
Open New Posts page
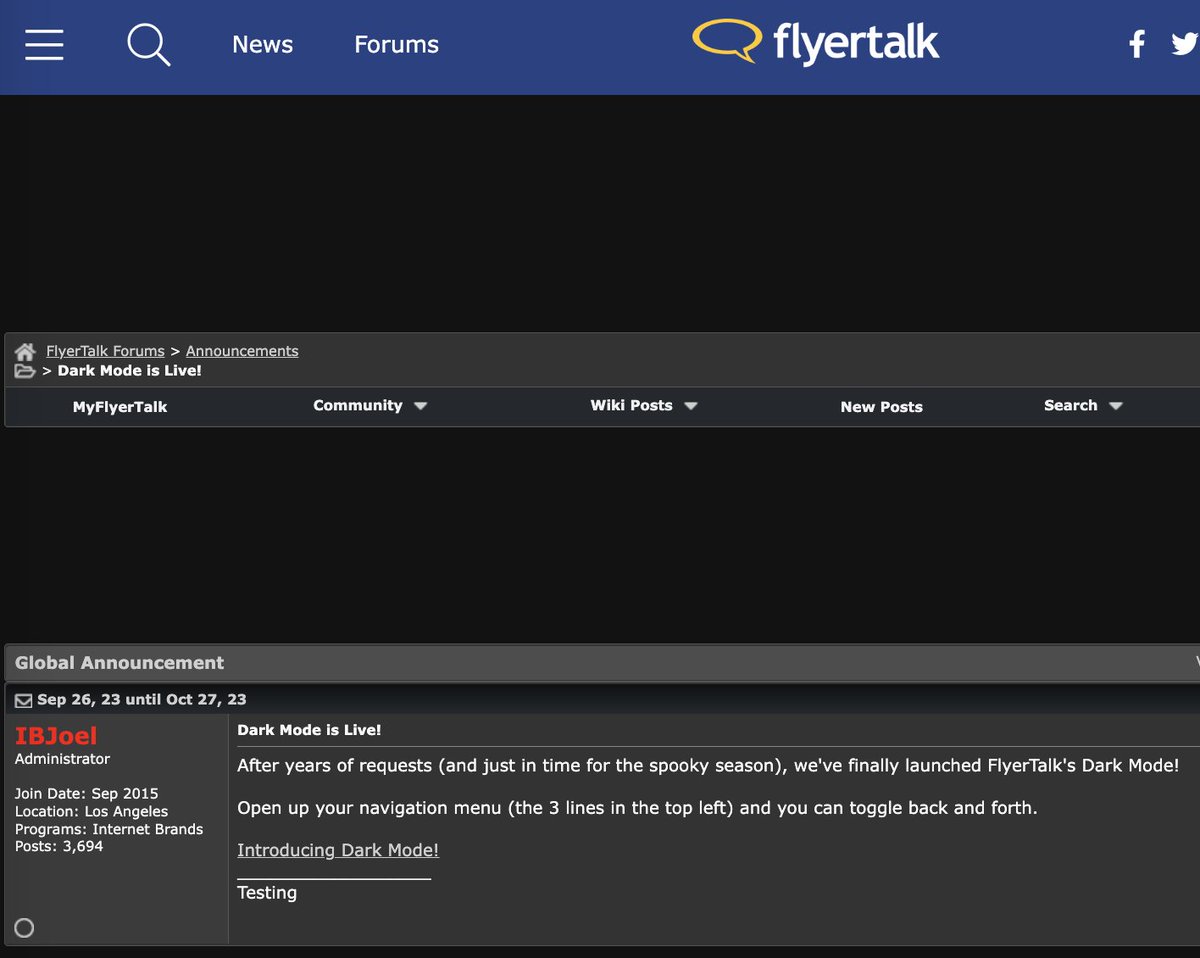pyautogui.click(x=881, y=407)
